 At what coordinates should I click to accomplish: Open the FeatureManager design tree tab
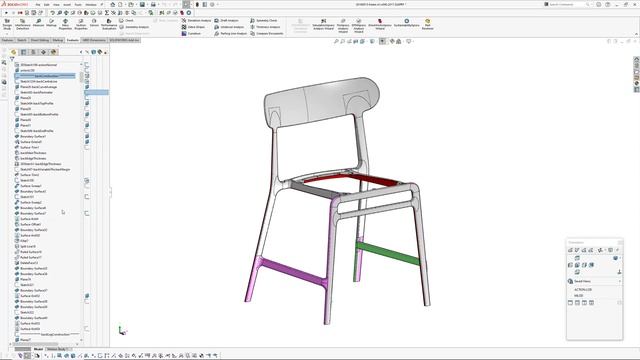[x=13, y=52]
